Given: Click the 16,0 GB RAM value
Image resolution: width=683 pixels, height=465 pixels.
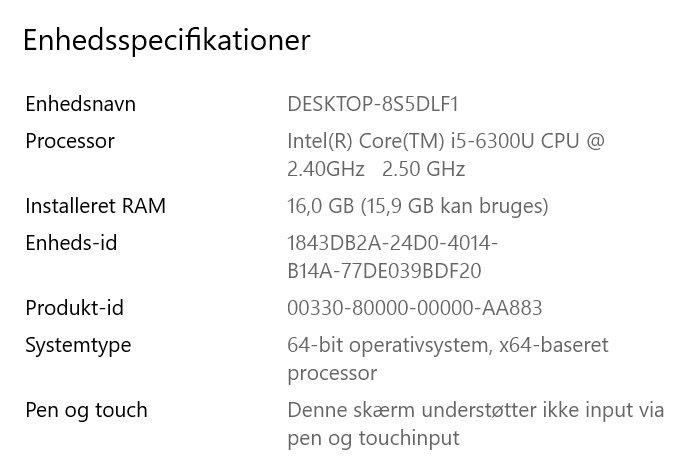Looking at the screenshot, I should 320,206.
